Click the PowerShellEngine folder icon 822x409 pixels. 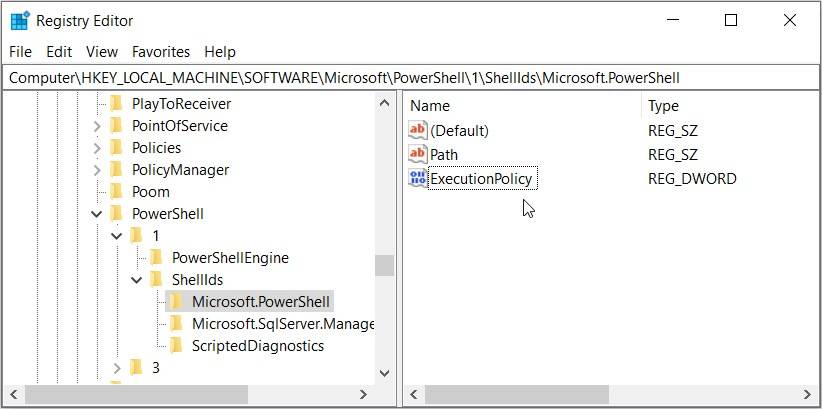tap(155, 257)
